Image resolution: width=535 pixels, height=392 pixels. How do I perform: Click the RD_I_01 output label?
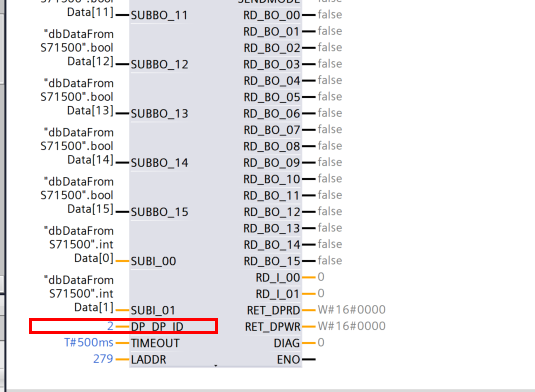278,294
